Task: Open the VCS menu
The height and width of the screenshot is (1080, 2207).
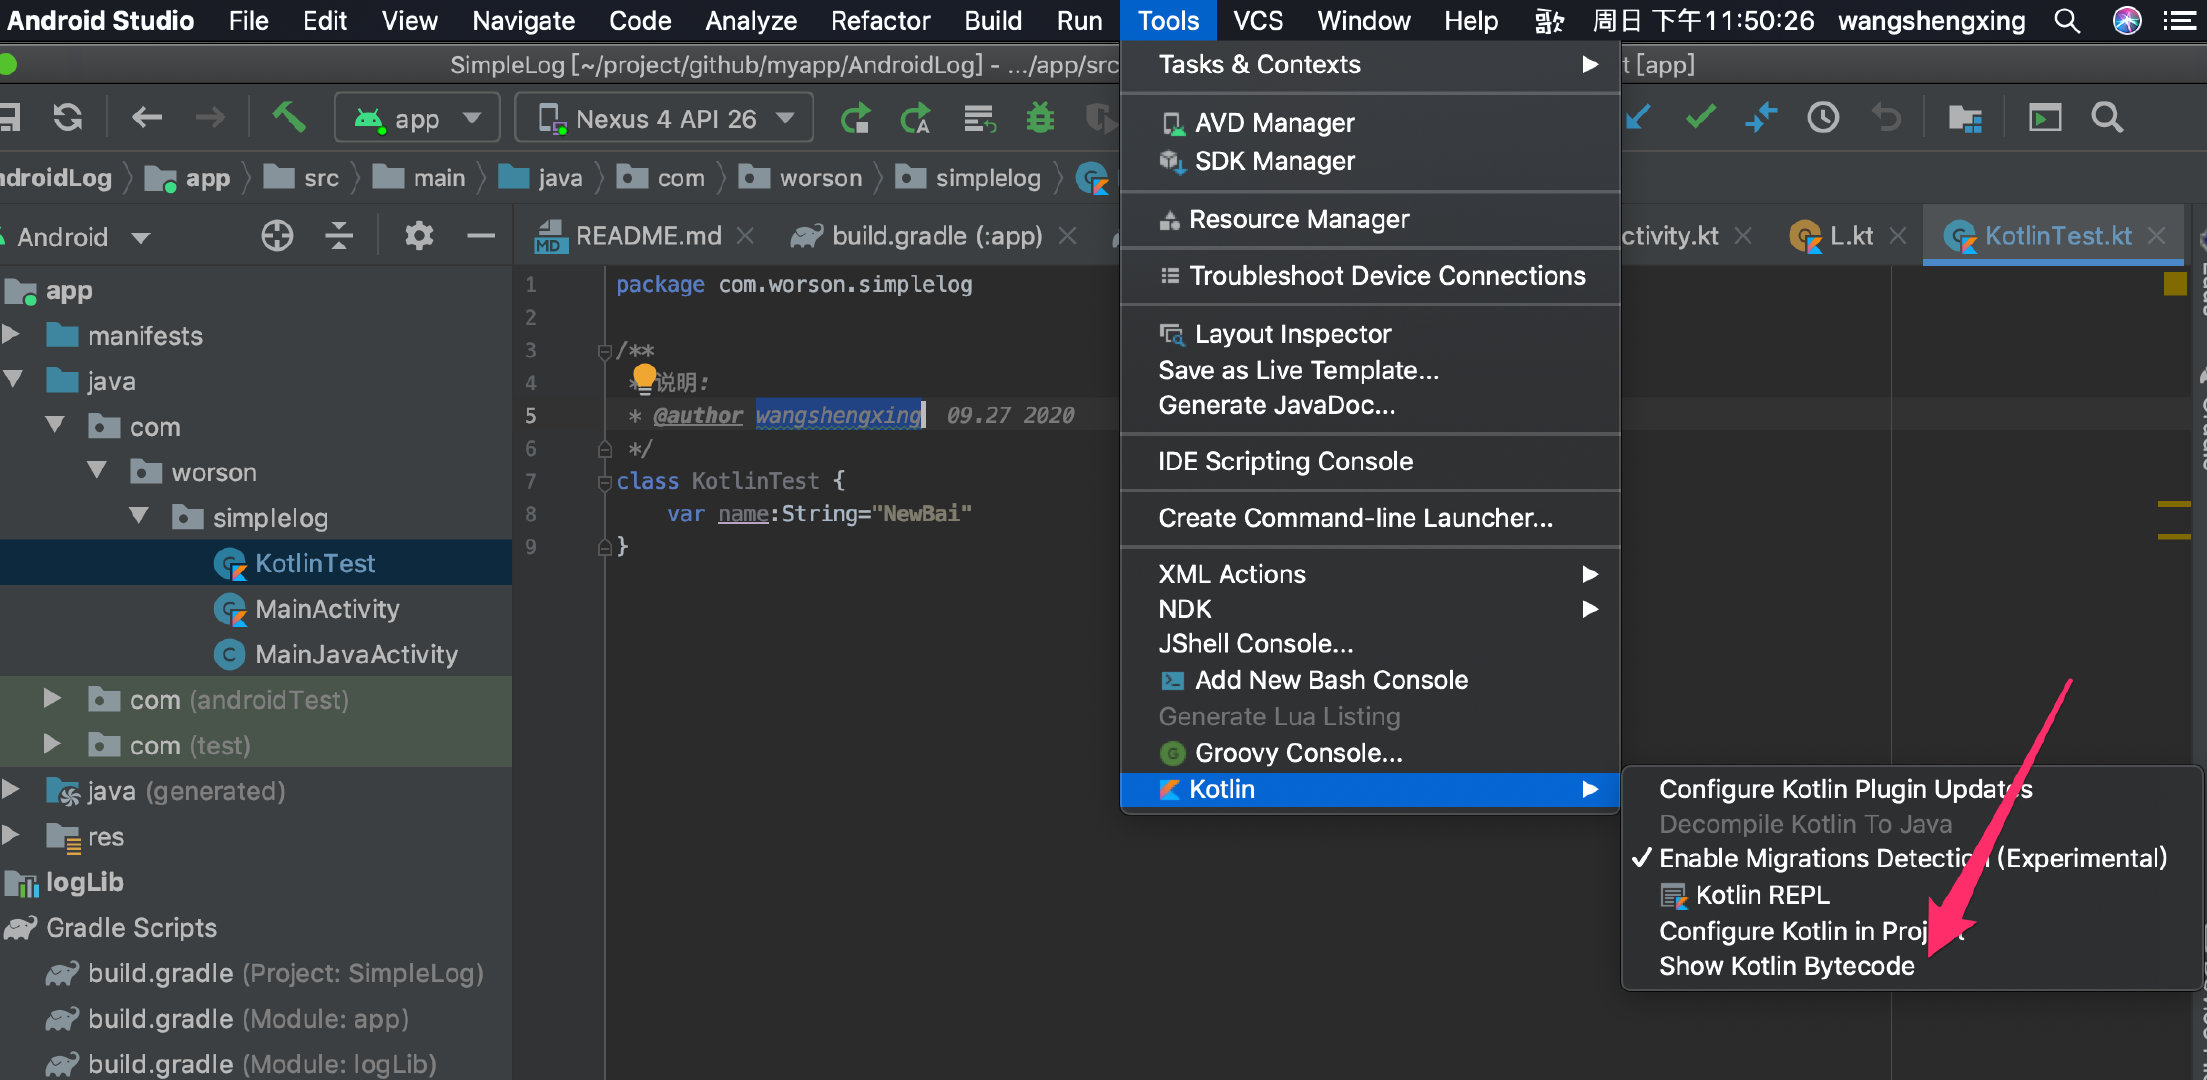Action: (x=1257, y=20)
